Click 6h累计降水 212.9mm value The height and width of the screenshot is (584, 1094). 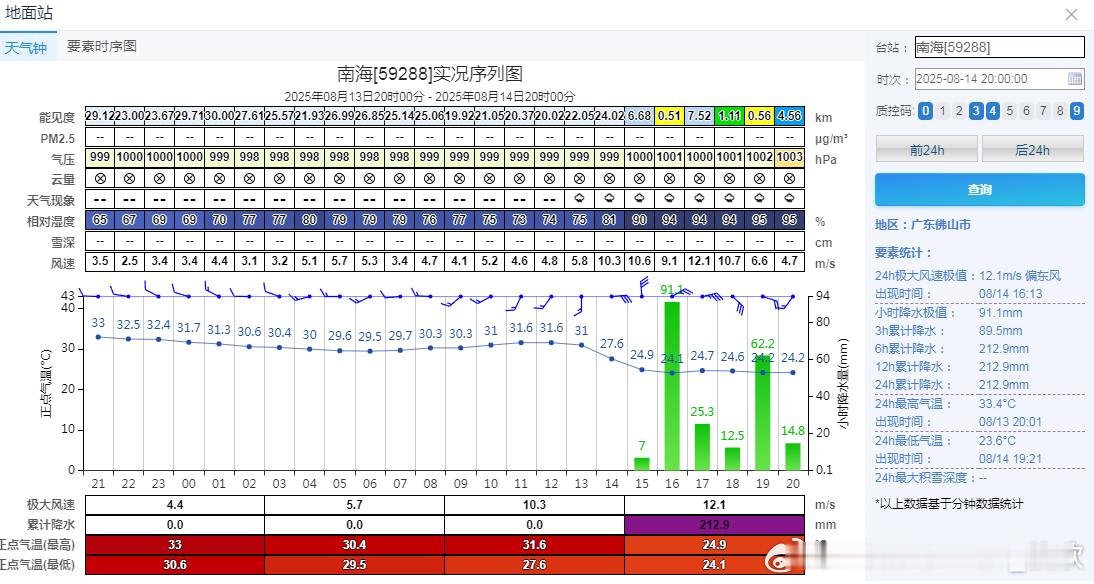[x=1004, y=349]
